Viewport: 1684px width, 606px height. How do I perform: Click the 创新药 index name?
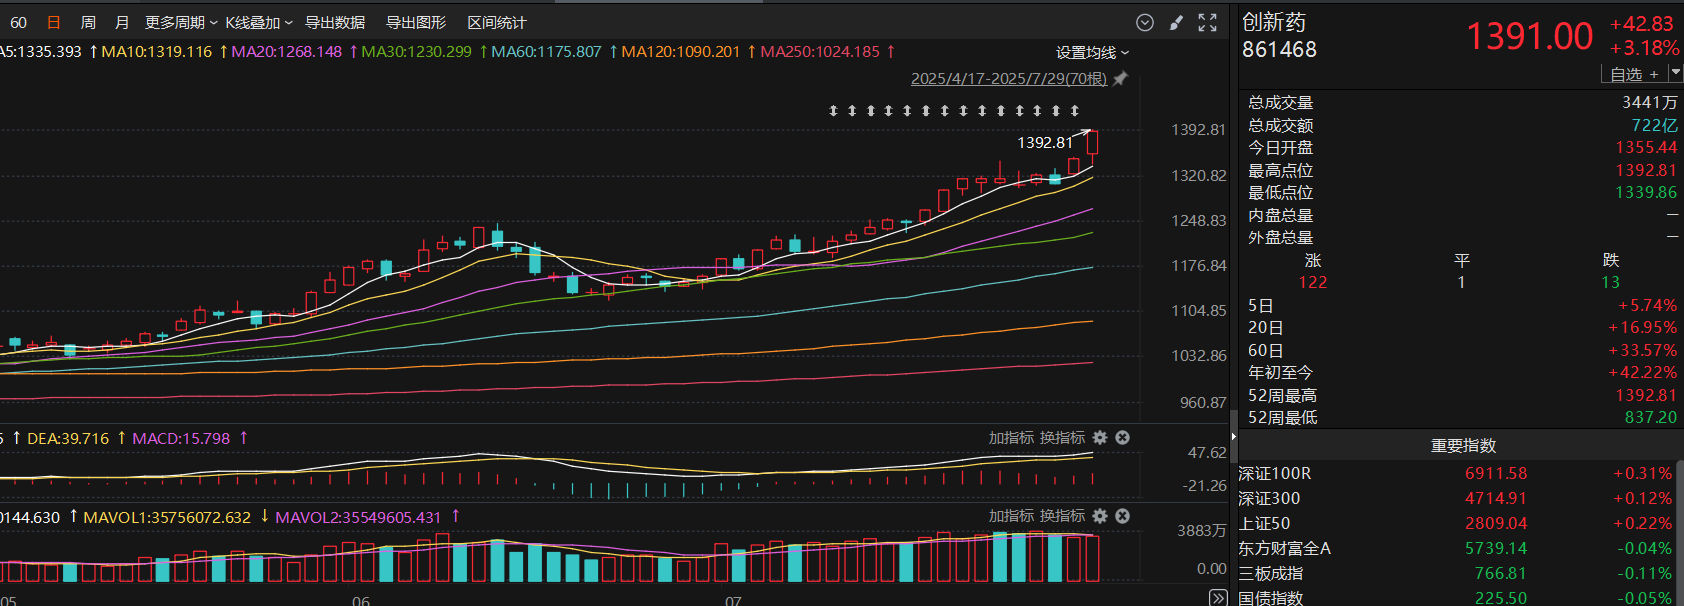pos(1274,22)
